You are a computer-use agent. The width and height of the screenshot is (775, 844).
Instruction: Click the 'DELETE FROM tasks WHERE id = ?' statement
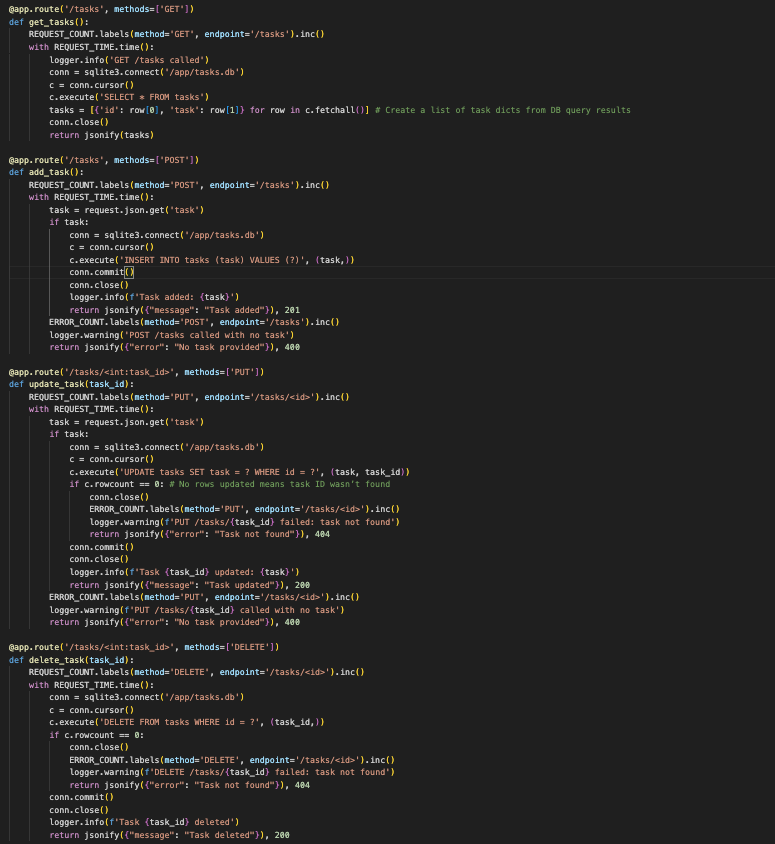click(187, 722)
